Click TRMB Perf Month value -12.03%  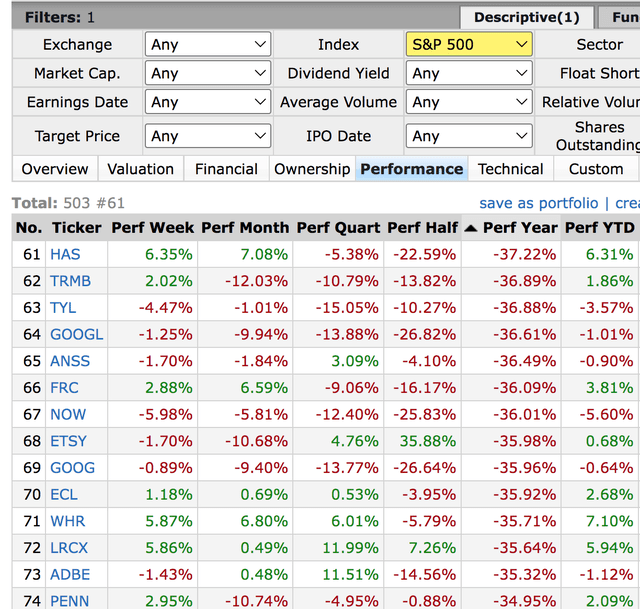coord(256,281)
